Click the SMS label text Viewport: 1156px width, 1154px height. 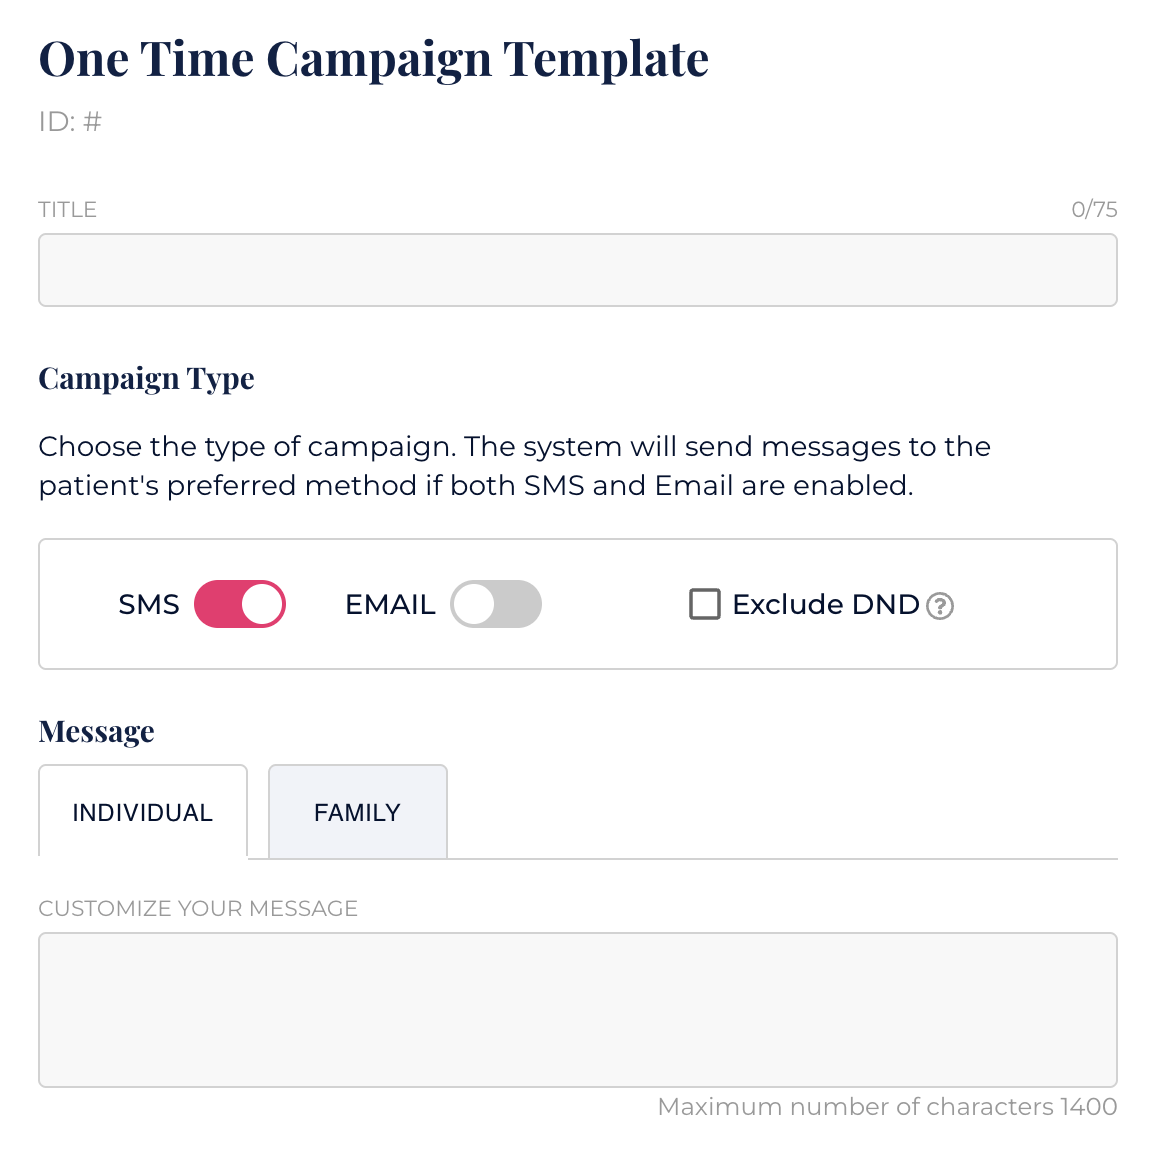pyautogui.click(x=149, y=605)
